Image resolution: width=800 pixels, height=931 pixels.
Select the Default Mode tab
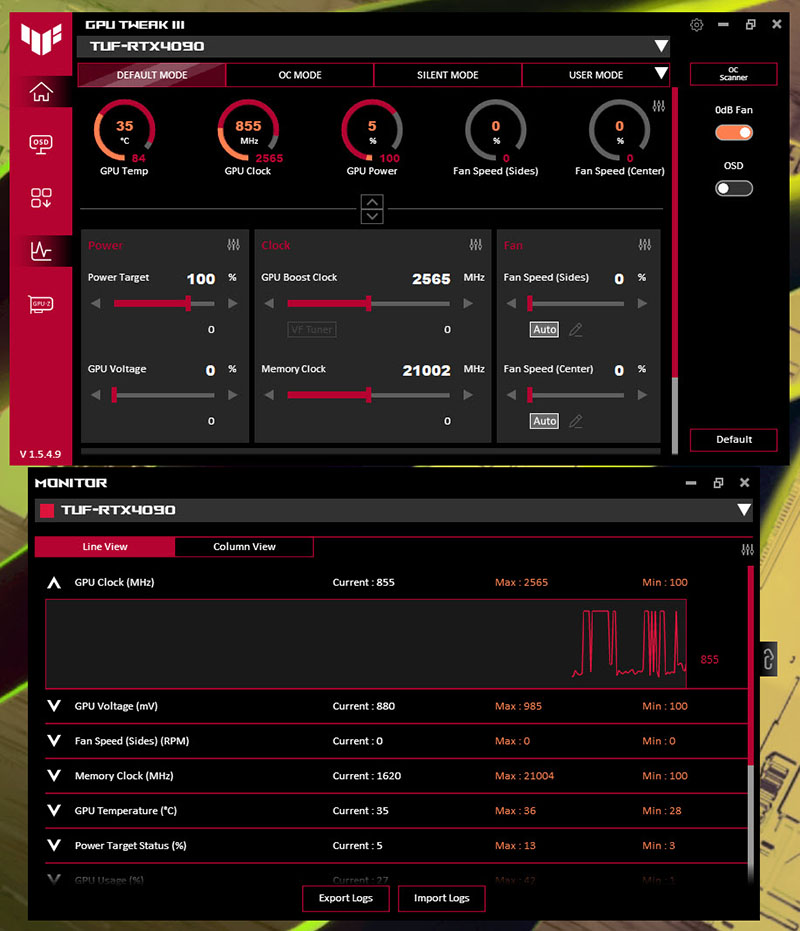151,75
